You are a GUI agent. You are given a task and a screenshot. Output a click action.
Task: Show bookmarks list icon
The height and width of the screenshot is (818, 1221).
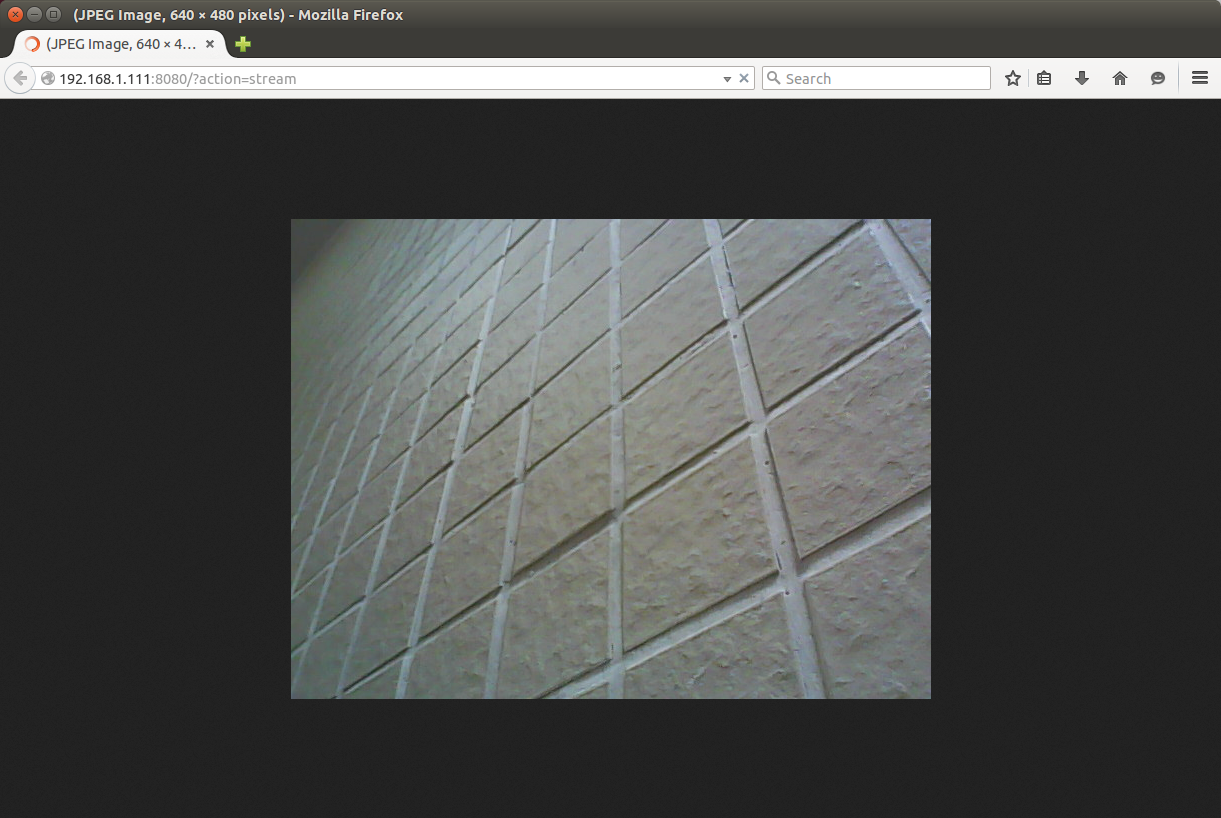coord(1044,78)
